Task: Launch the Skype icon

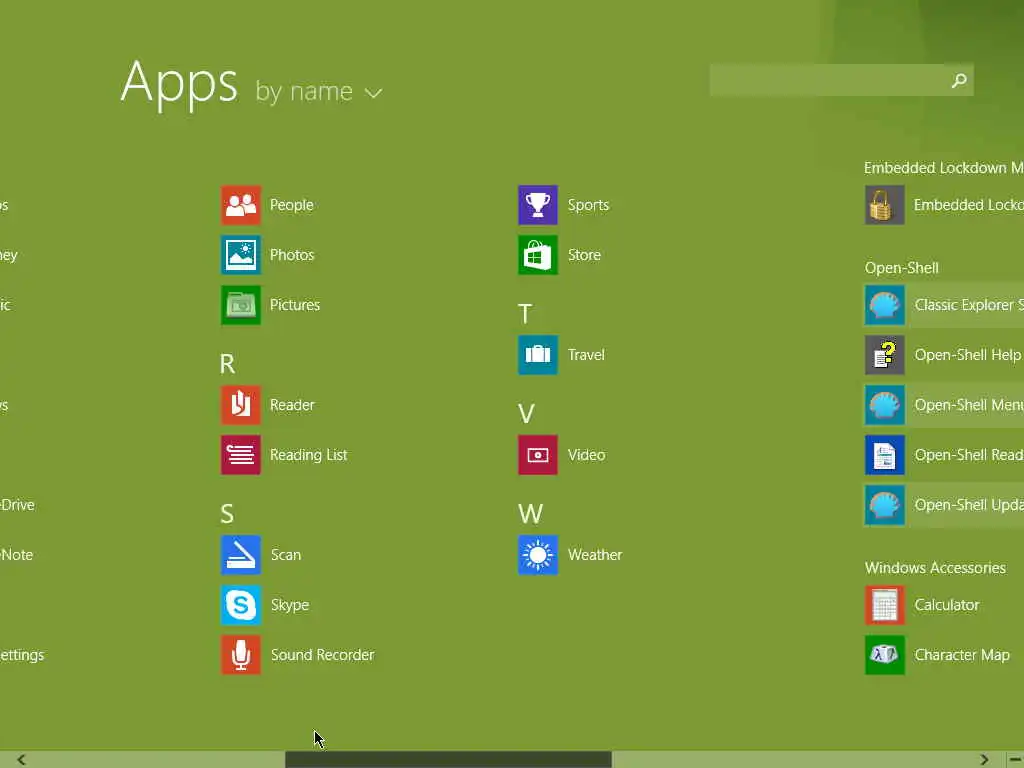Action: click(x=240, y=605)
